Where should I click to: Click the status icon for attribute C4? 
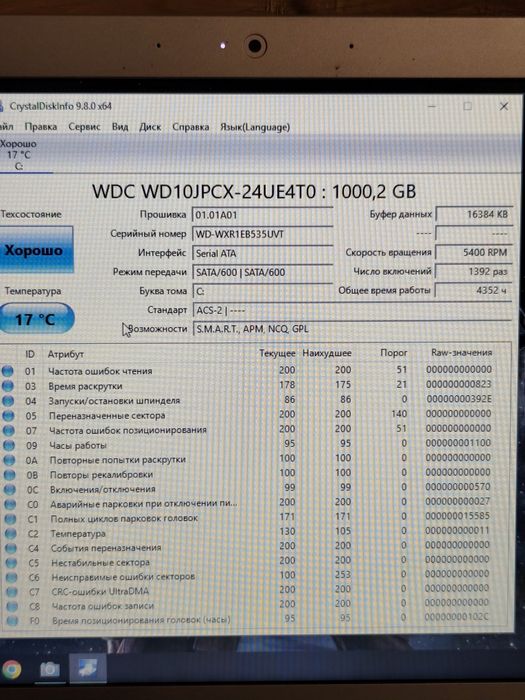[x=11, y=548]
